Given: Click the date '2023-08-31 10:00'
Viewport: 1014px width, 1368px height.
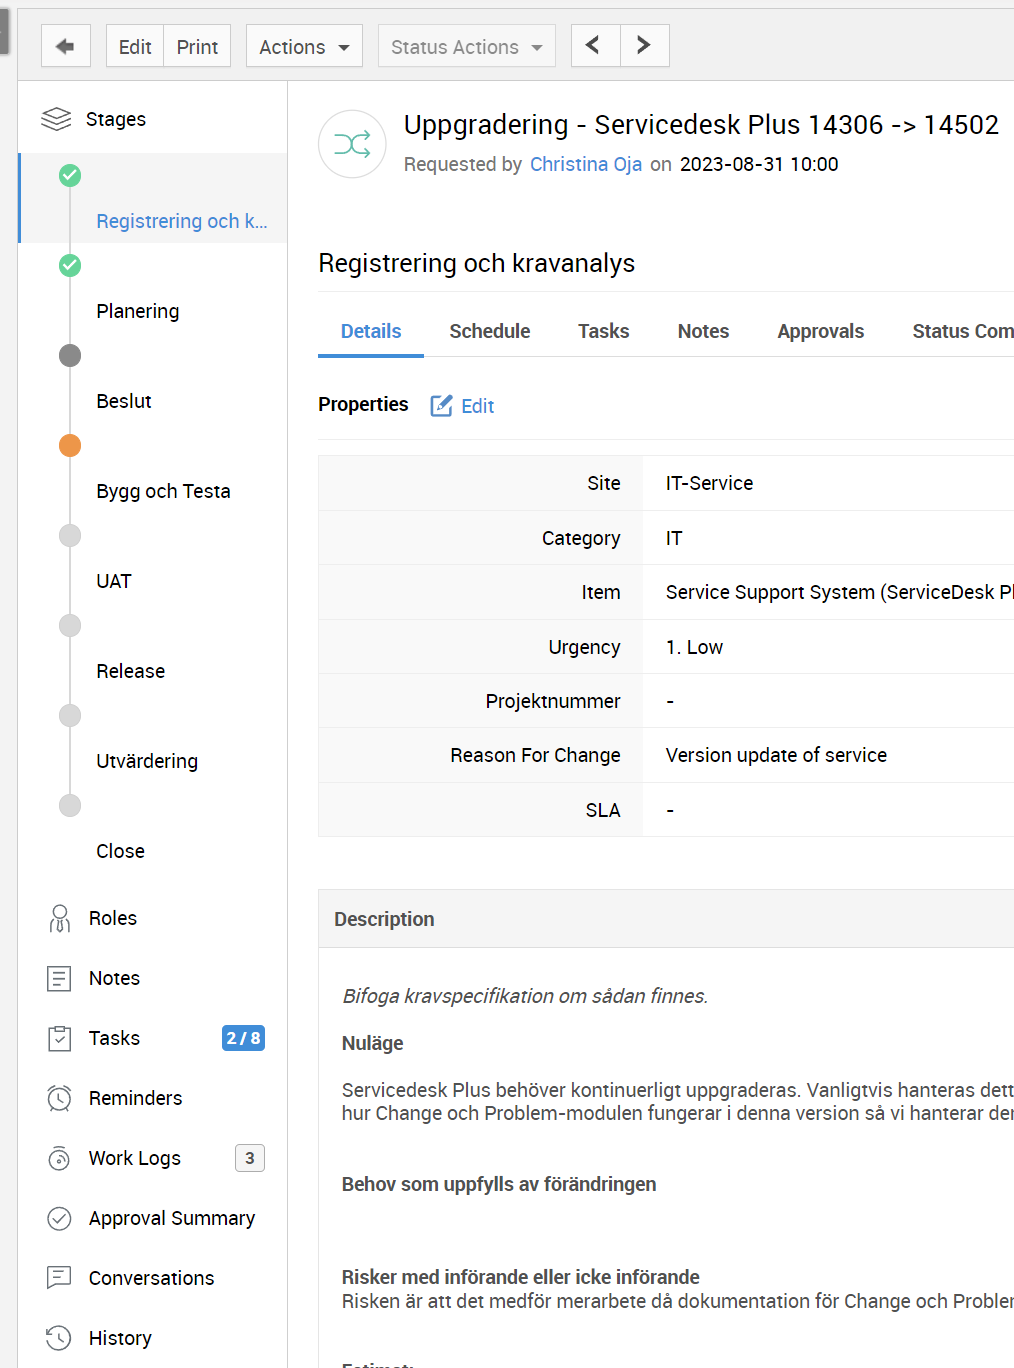Looking at the screenshot, I should click(759, 164).
